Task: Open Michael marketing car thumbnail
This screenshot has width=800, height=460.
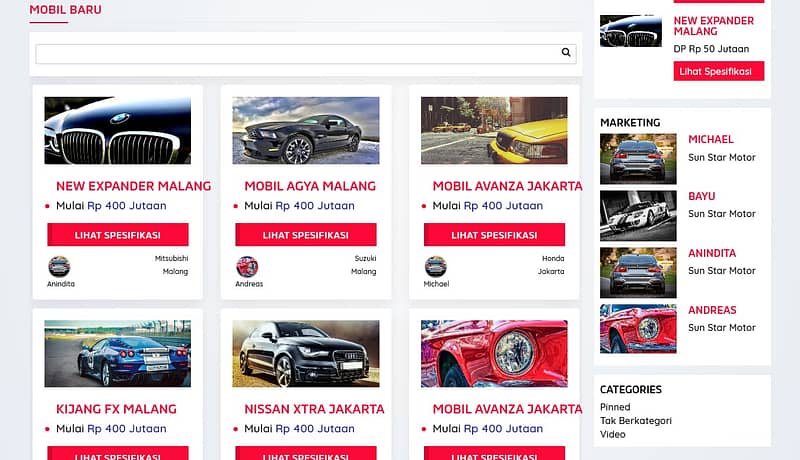Action: click(638, 159)
